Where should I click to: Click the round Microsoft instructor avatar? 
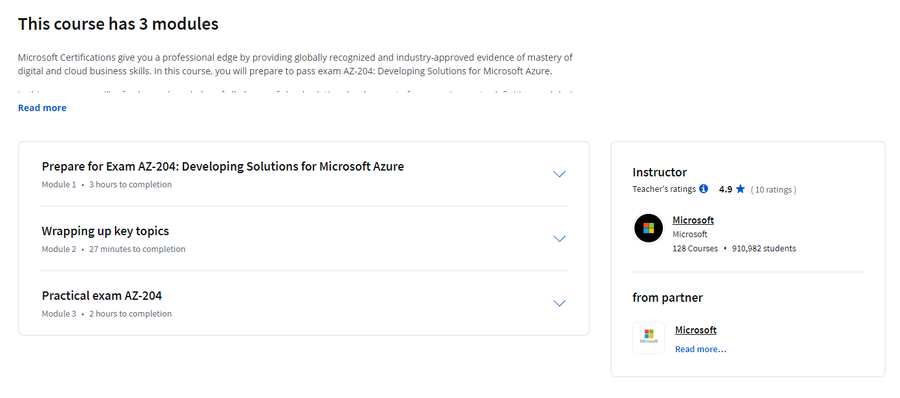click(649, 229)
